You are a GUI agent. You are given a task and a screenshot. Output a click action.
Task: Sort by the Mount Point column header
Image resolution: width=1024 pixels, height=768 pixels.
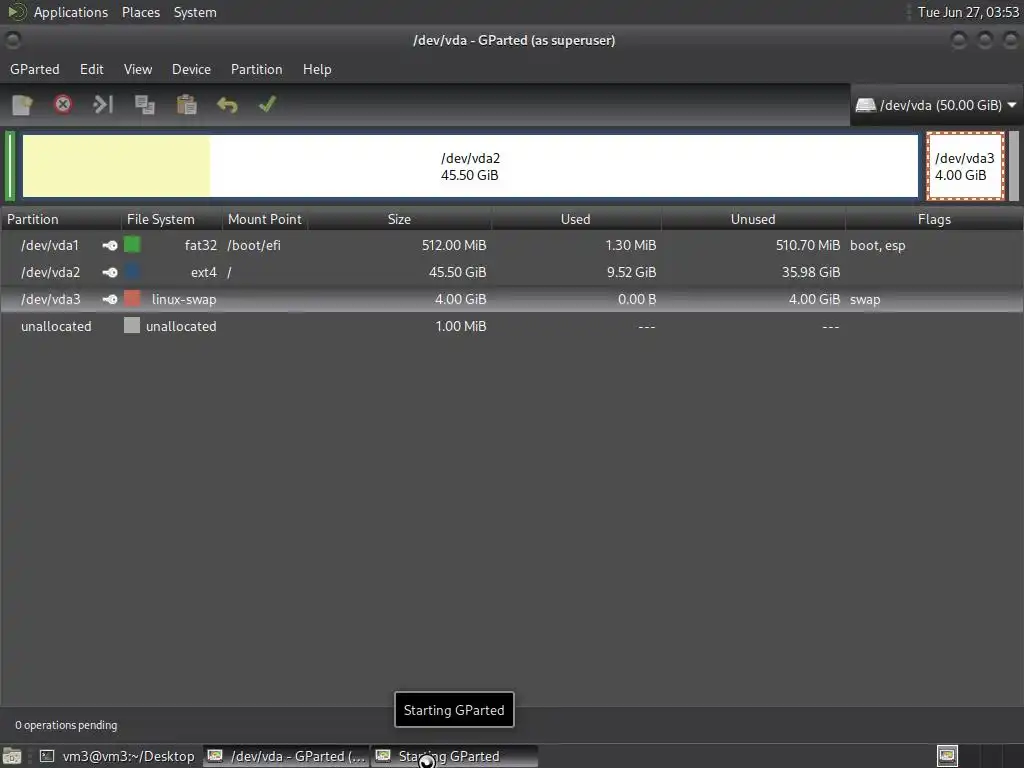pos(265,219)
